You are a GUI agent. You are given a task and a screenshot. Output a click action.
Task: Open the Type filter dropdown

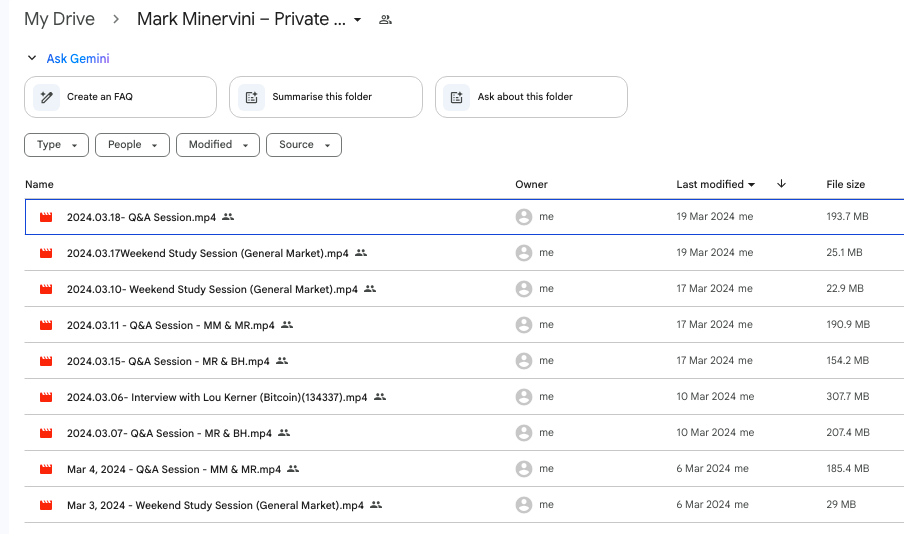point(56,145)
